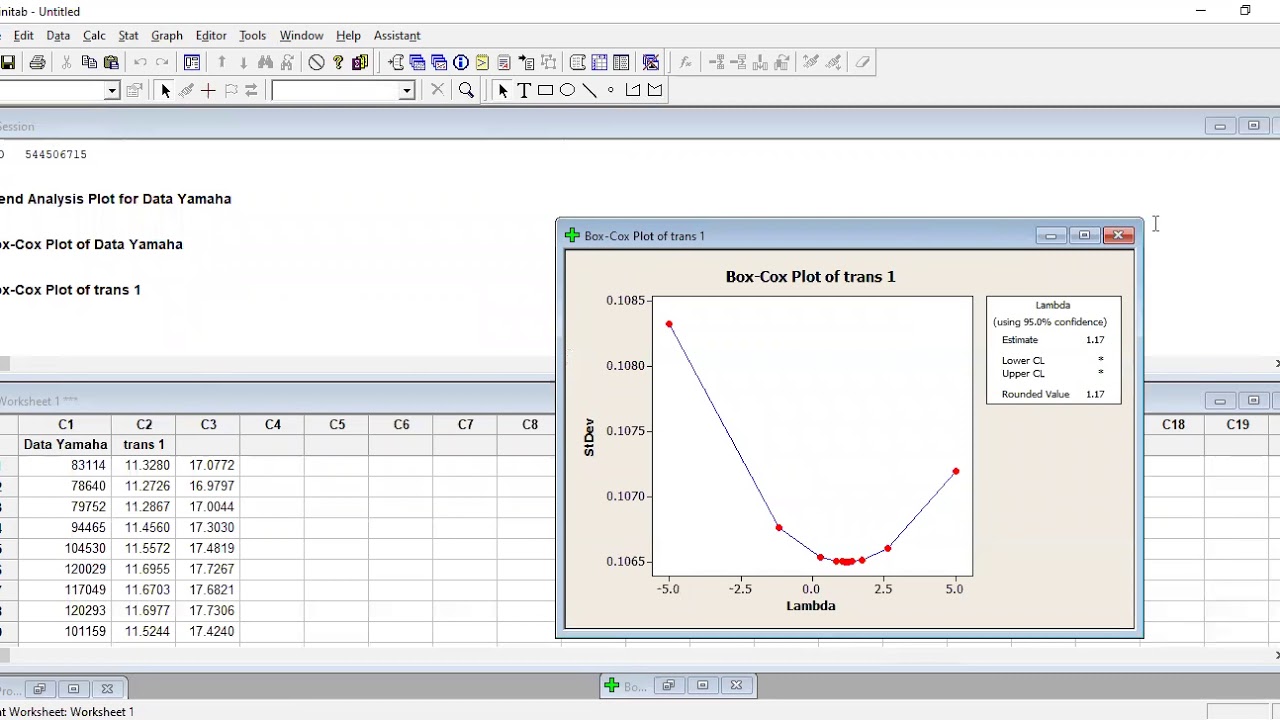Open the Edit menu
This screenshot has width=1280, height=720.
pos(23,35)
